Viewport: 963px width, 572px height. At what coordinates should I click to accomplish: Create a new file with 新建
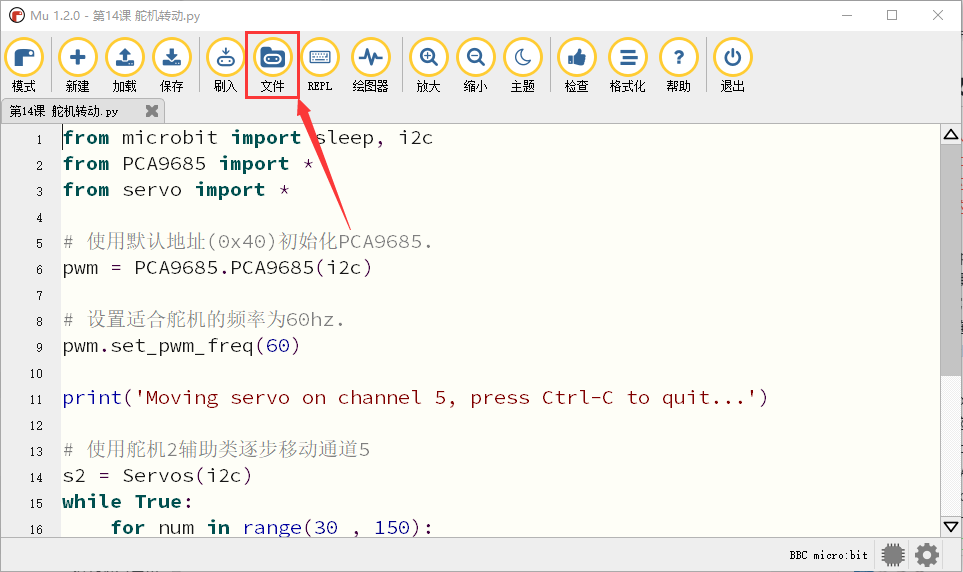click(x=77, y=65)
